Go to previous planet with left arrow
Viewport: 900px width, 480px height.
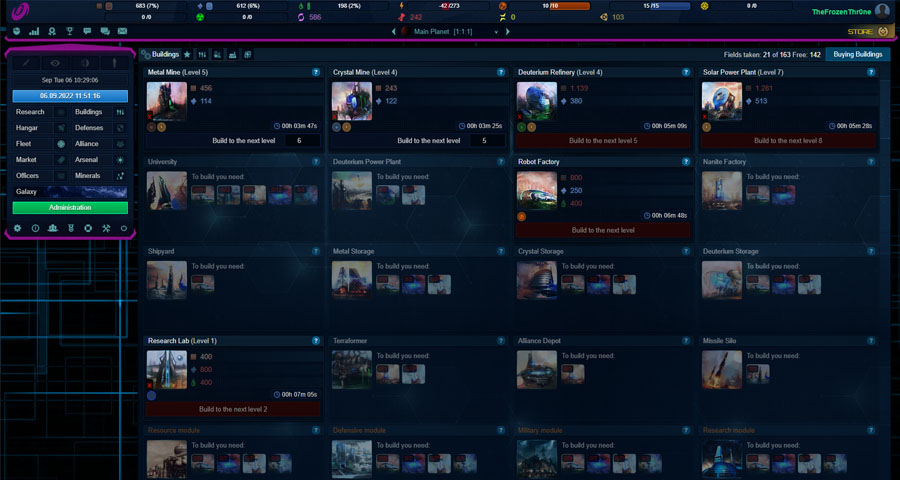(x=394, y=32)
